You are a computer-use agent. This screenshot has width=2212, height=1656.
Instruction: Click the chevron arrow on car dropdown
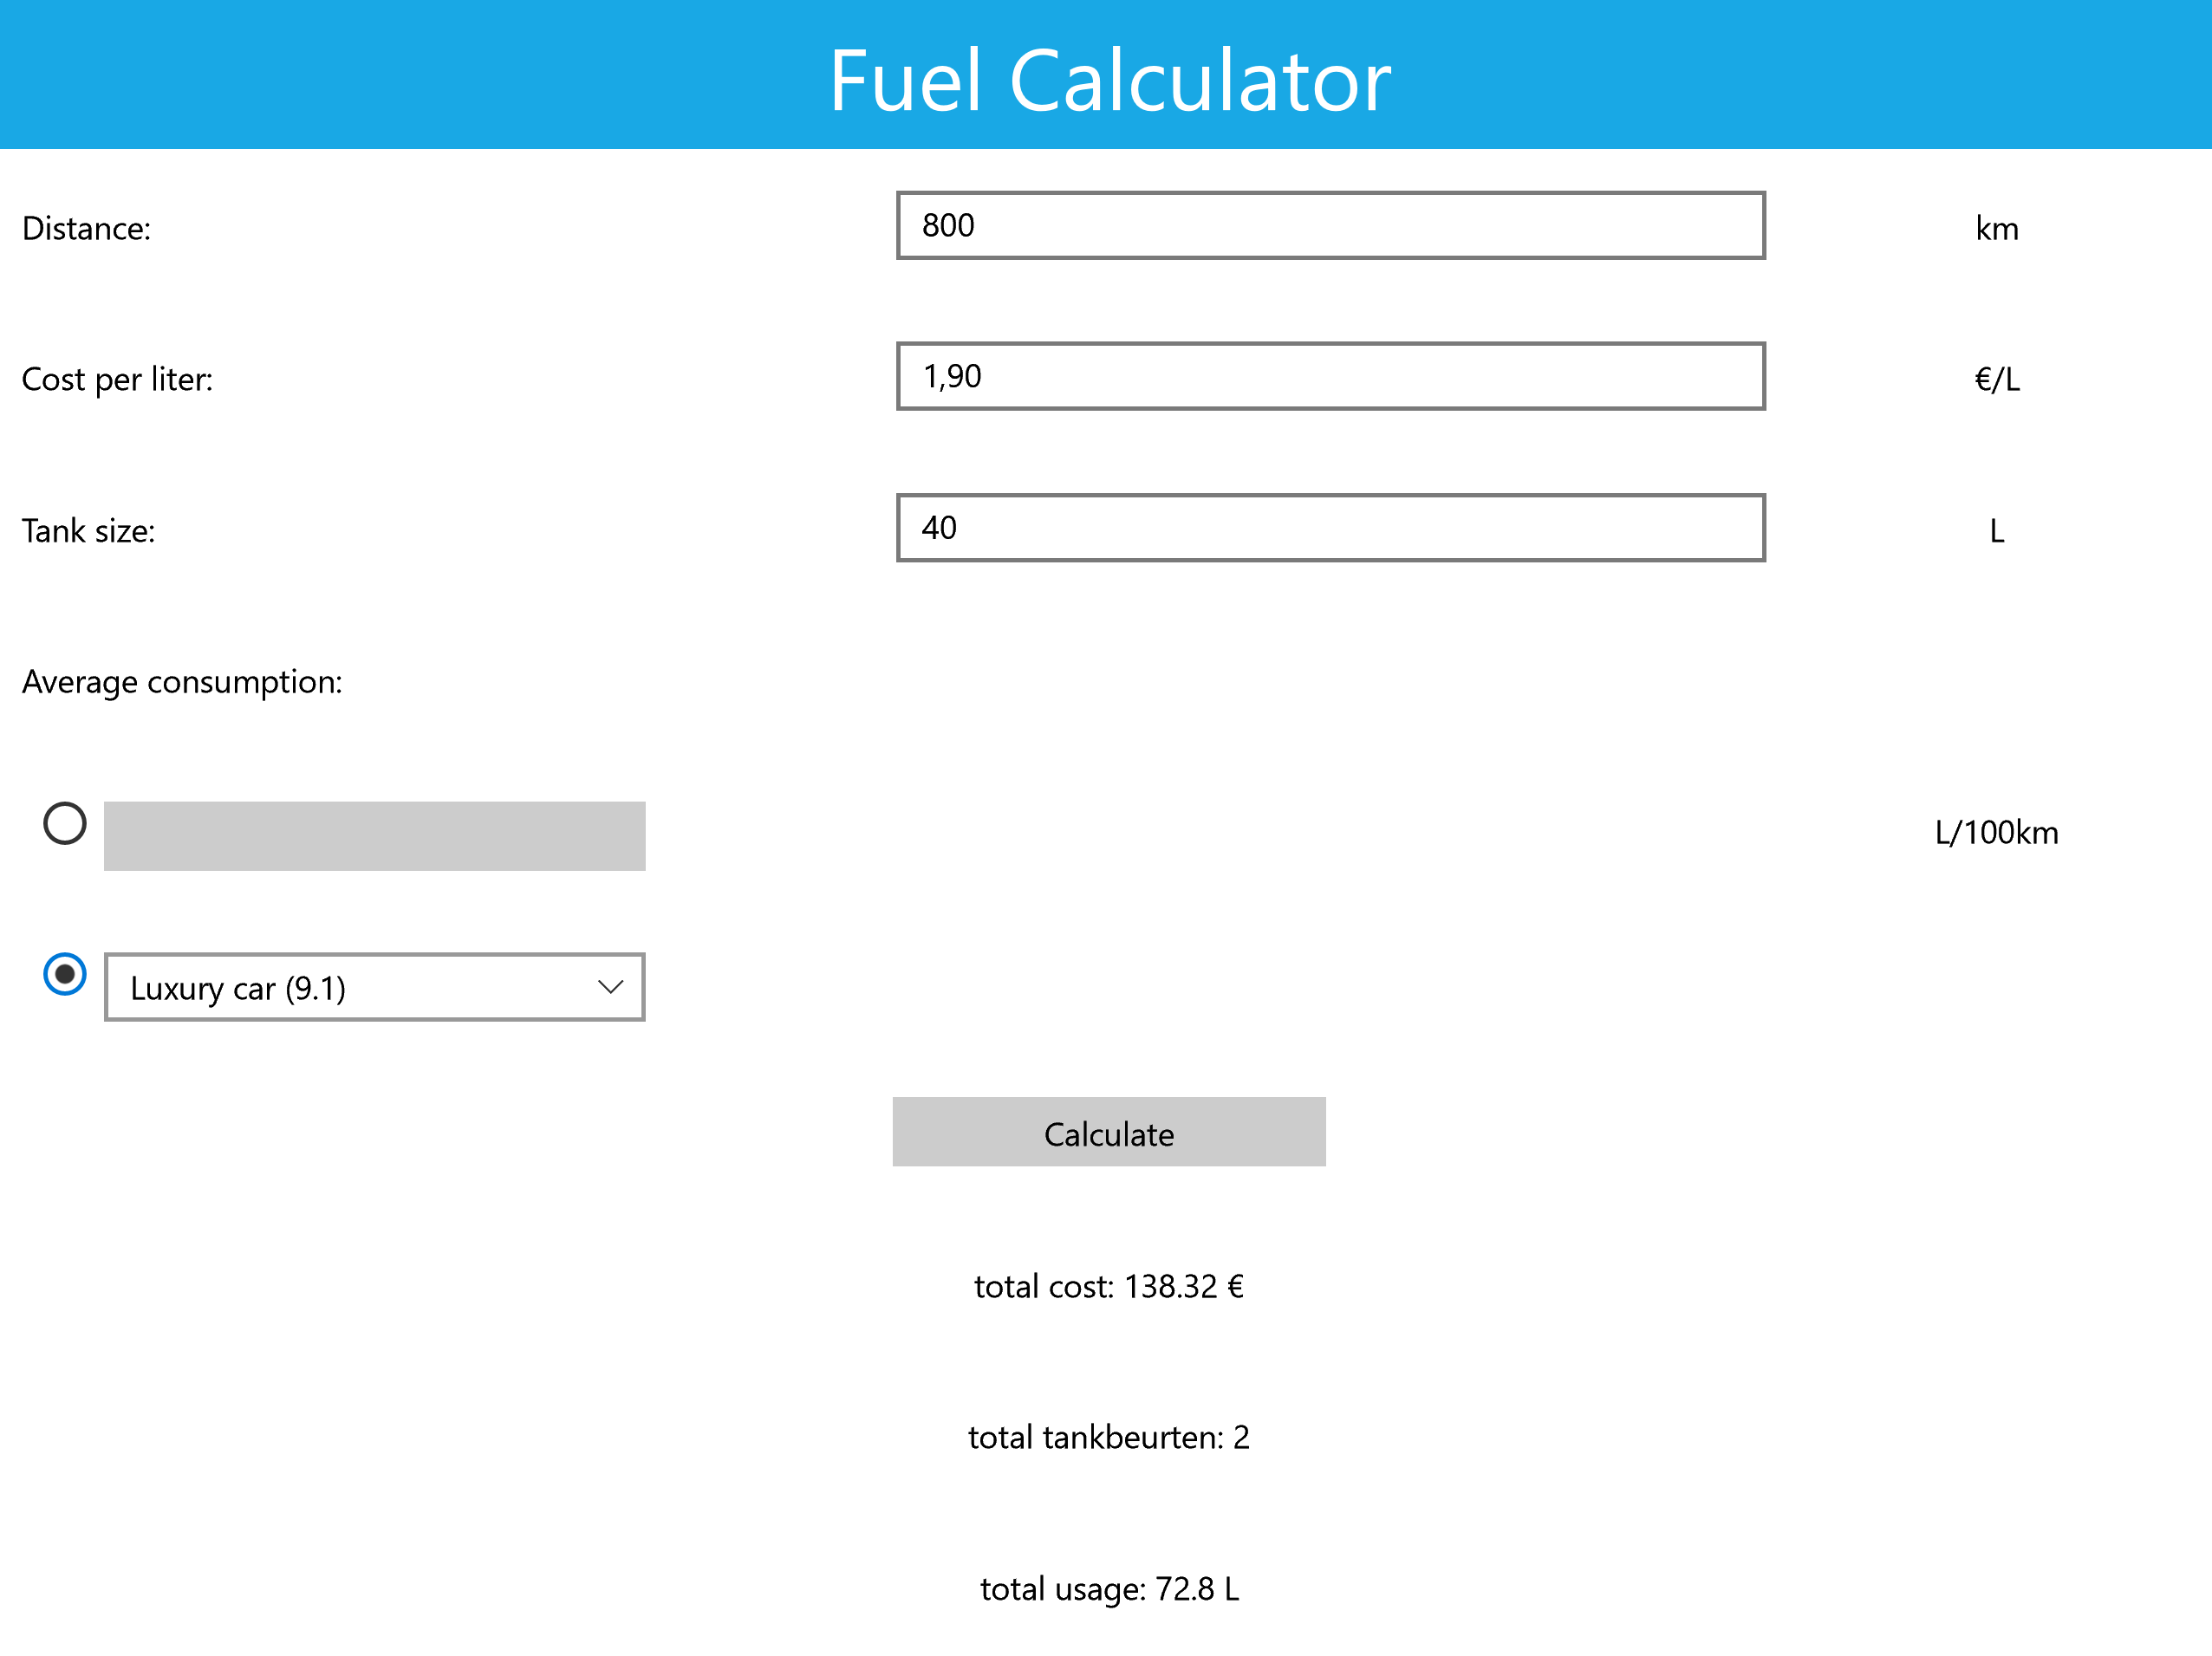pos(610,987)
